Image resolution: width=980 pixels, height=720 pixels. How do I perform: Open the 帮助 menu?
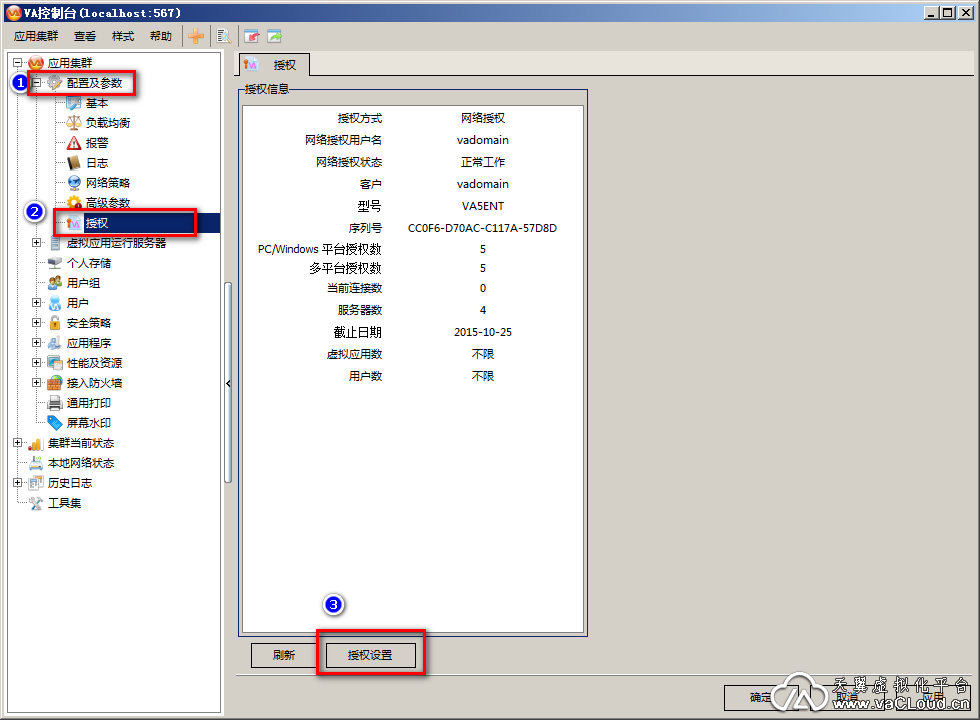point(160,36)
